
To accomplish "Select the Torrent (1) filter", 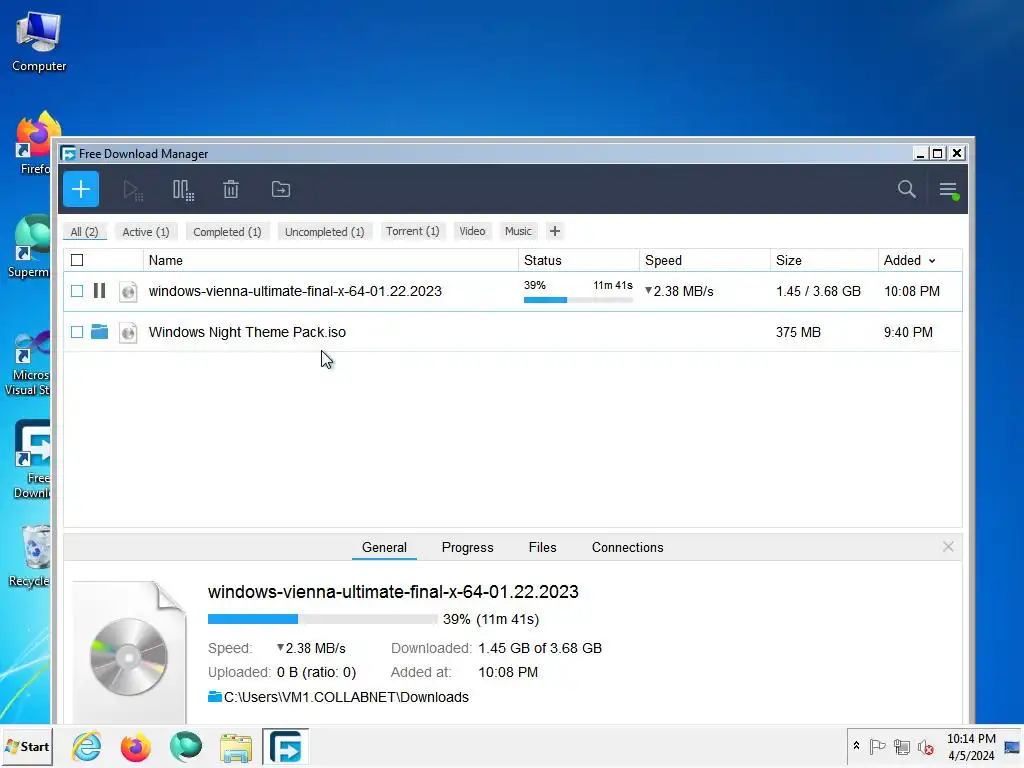I will coord(412,231).
